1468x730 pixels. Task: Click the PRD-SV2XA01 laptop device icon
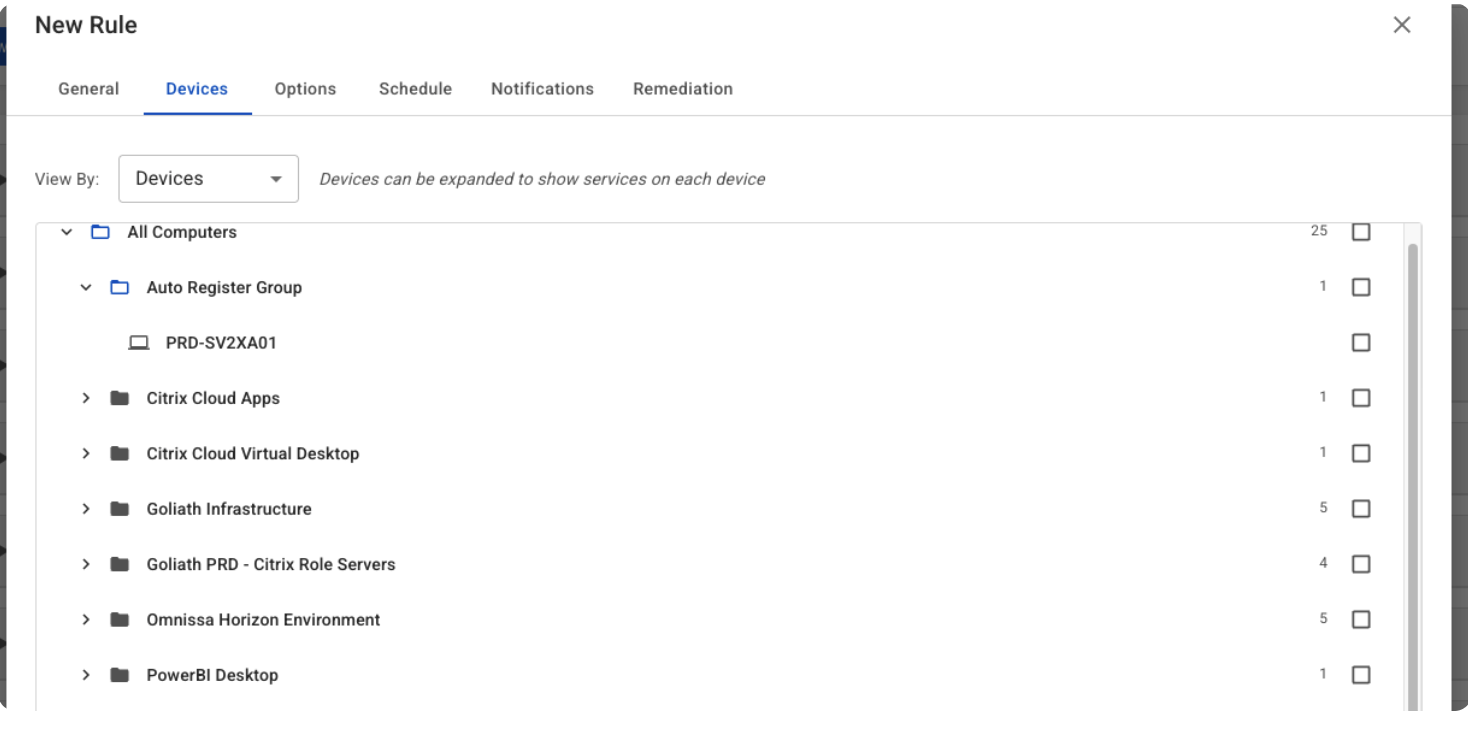click(x=139, y=343)
